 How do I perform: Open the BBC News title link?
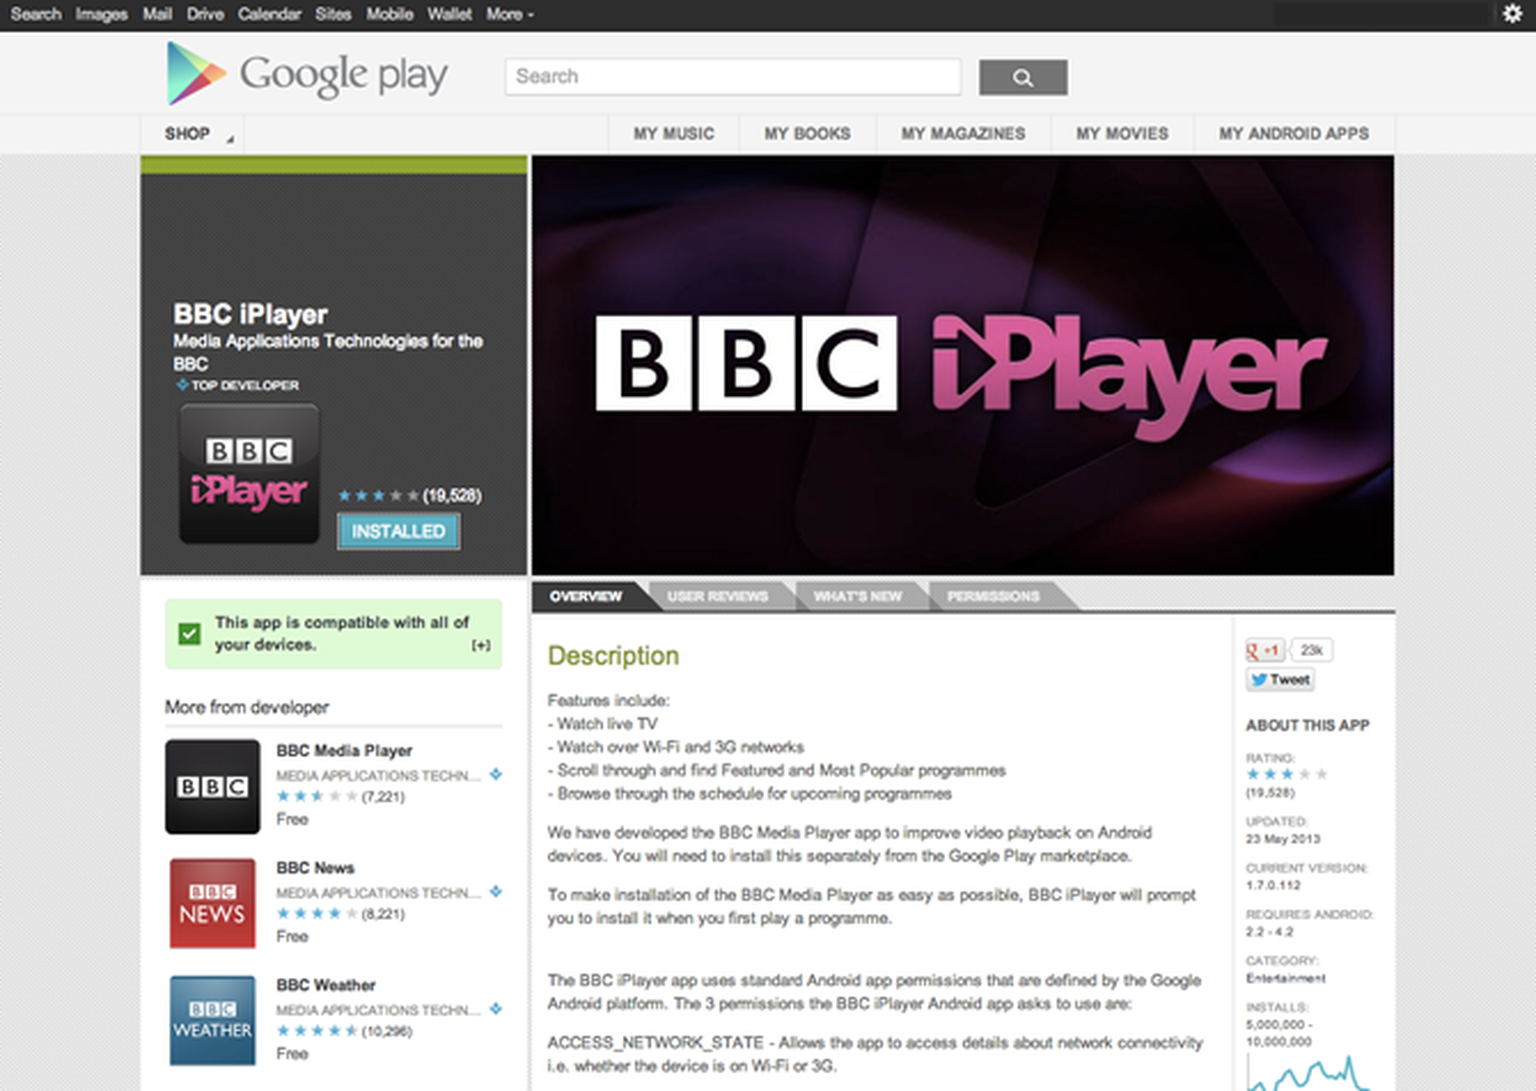point(315,868)
